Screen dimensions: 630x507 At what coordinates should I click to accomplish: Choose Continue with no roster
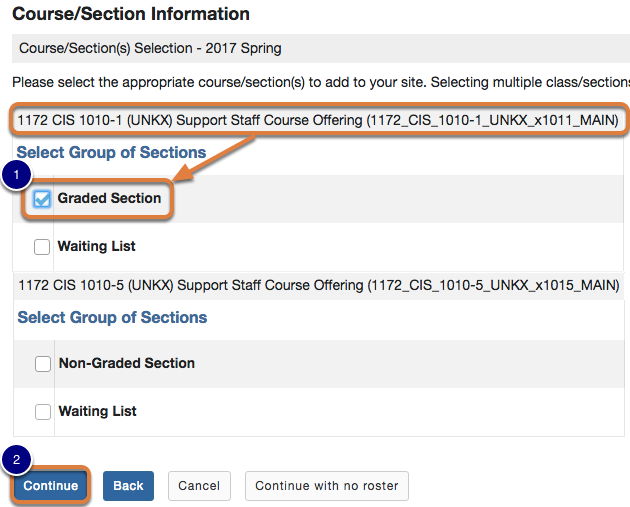tap(326, 486)
